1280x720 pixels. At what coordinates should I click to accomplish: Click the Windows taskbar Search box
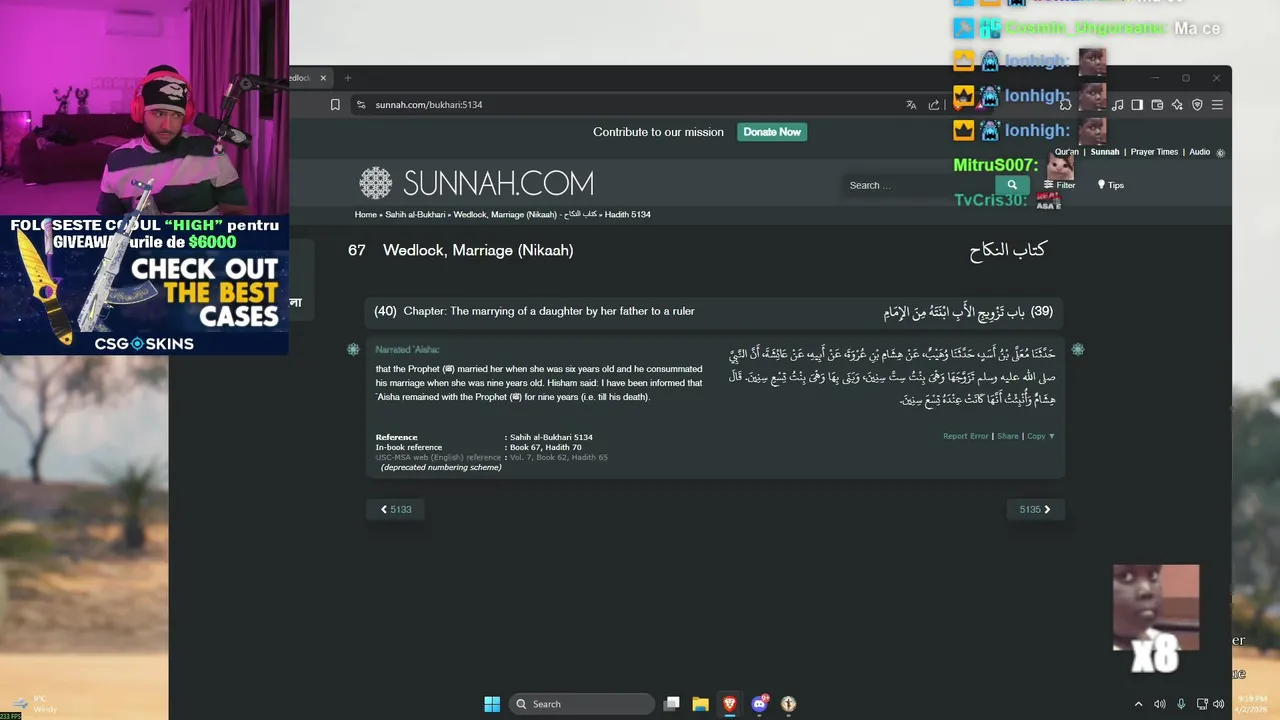[582, 704]
